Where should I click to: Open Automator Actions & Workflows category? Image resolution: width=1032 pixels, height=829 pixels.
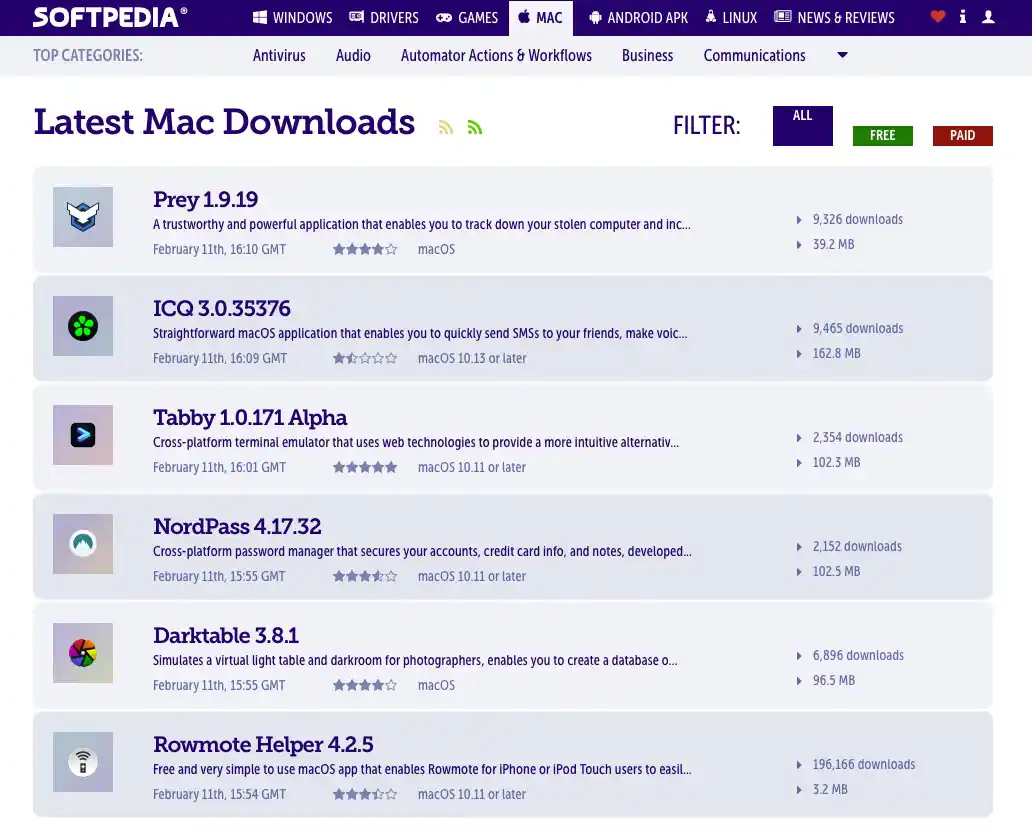[x=496, y=55]
